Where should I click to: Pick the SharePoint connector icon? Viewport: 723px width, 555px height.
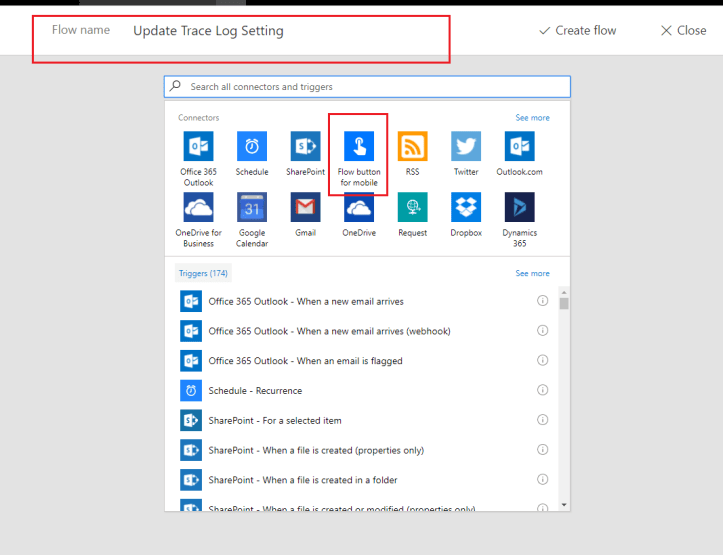pyautogui.click(x=305, y=147)
